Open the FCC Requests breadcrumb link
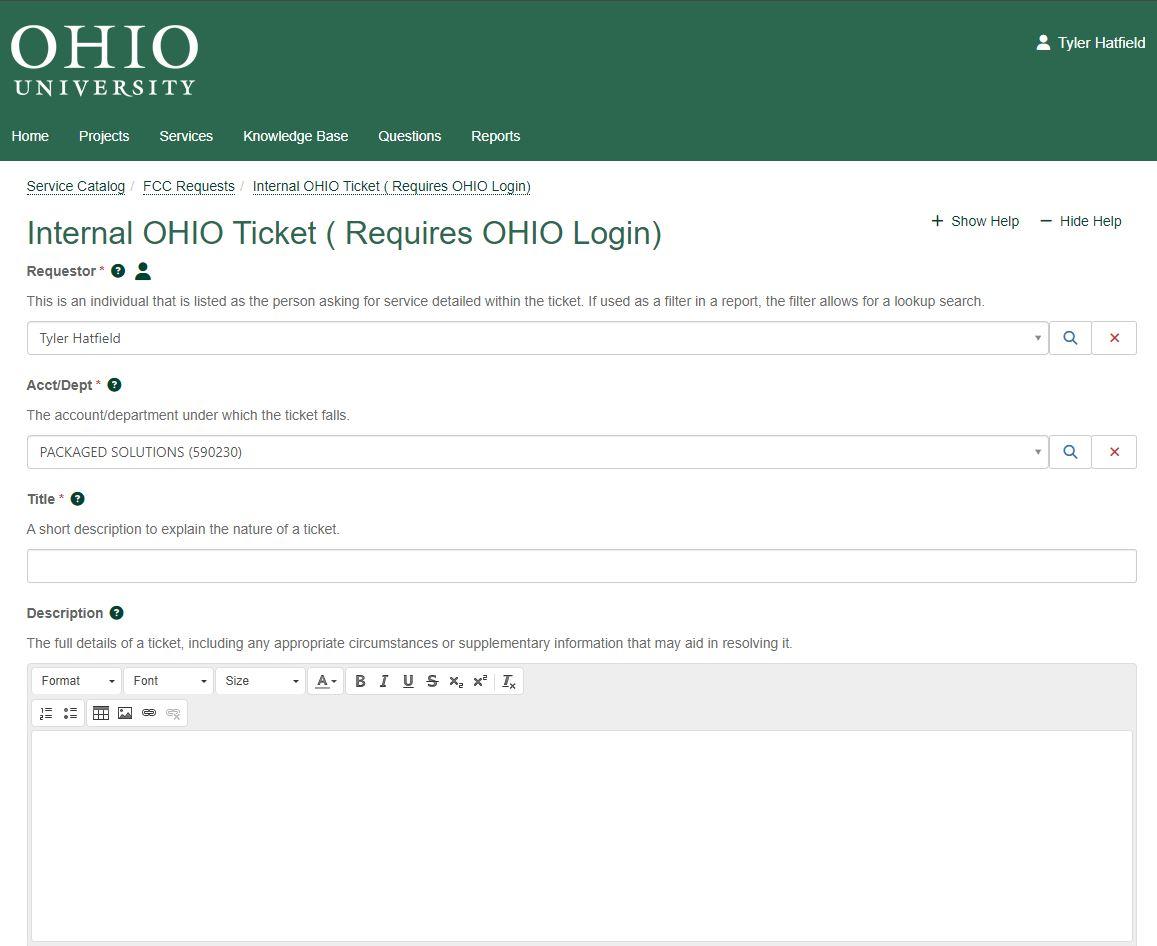Viewport: 1157px width, 946px height. (188, 186)
